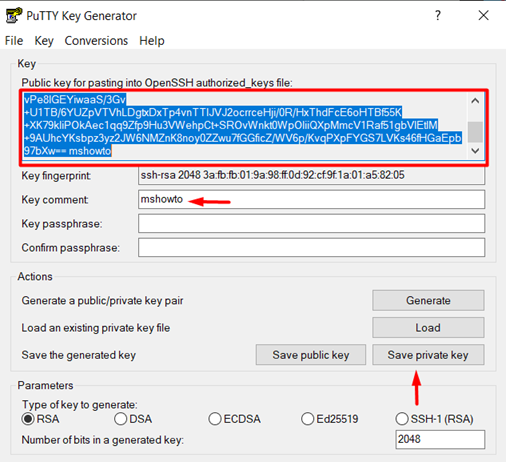Click the 'Confirm passphrase:' label
The height and width of the screenshot is (462, 506).
pyautogui.click(x=71, y=248)
